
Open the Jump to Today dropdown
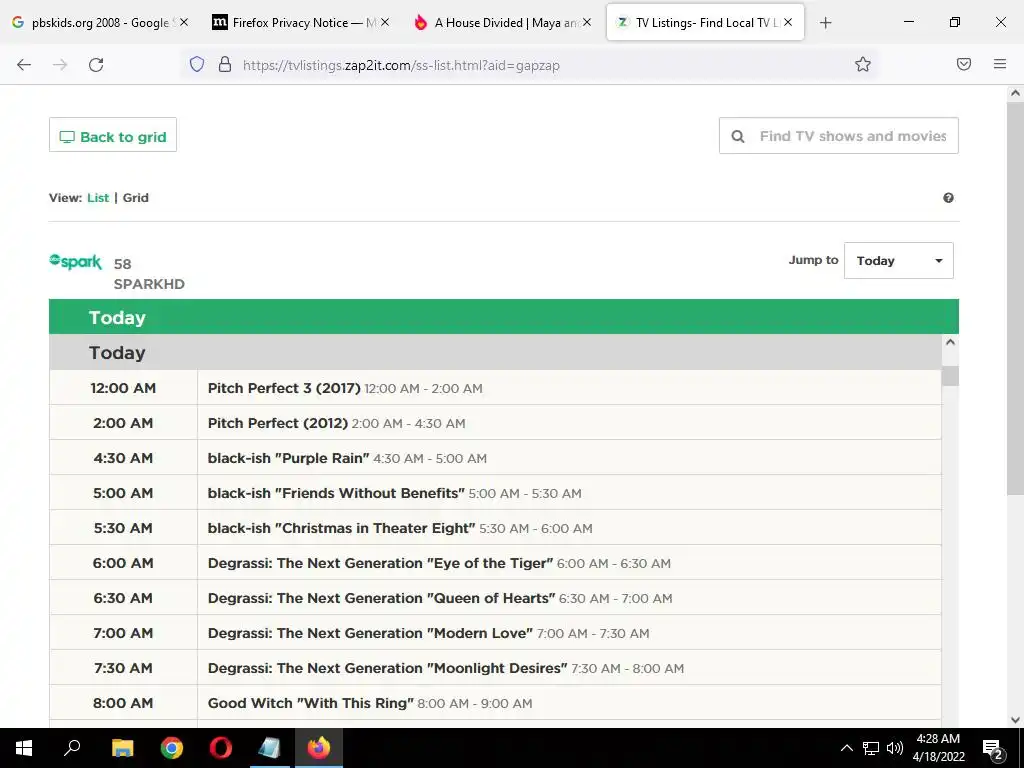click(899, 261)
